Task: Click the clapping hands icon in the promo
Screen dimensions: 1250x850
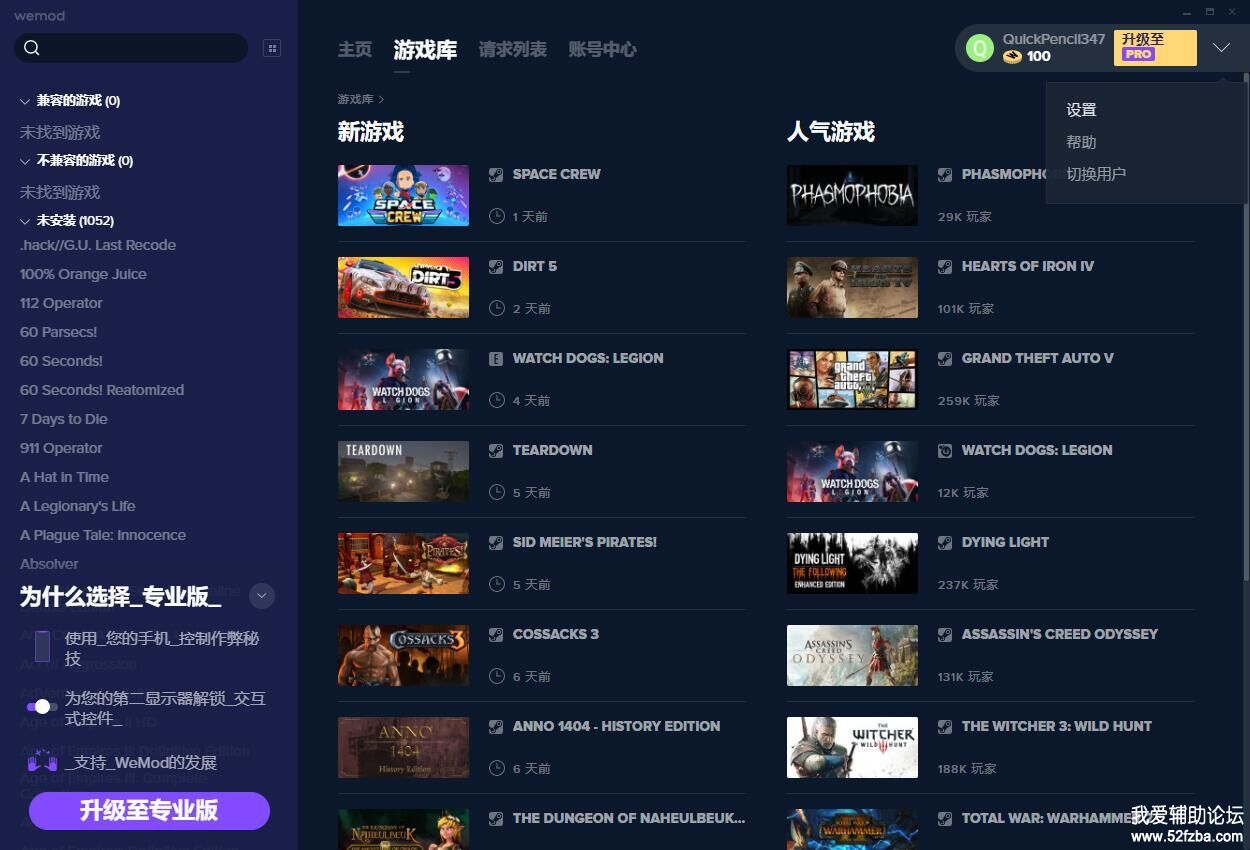Action: coord(42,762)
